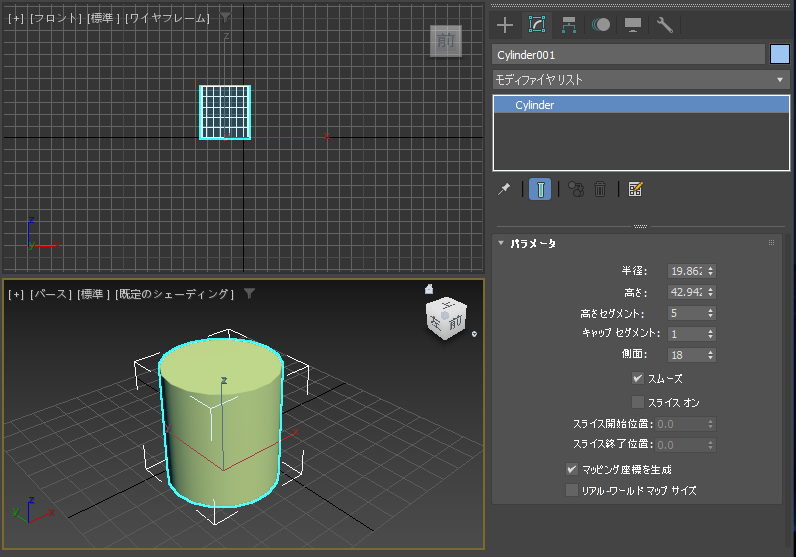The width and height of the screenshot is (796, 557).
Task: Select the cylinder wireframe in front viewport
Action: click(x=225, y=112)
